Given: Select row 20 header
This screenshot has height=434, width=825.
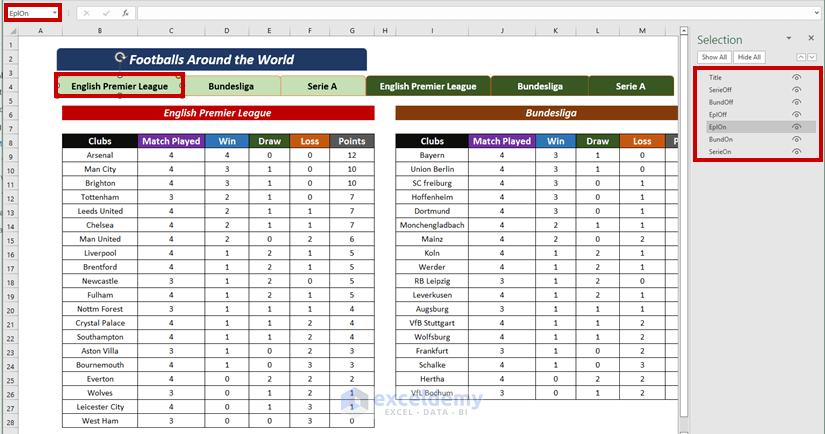Looking at the screenshot, I should click(11, 310).
